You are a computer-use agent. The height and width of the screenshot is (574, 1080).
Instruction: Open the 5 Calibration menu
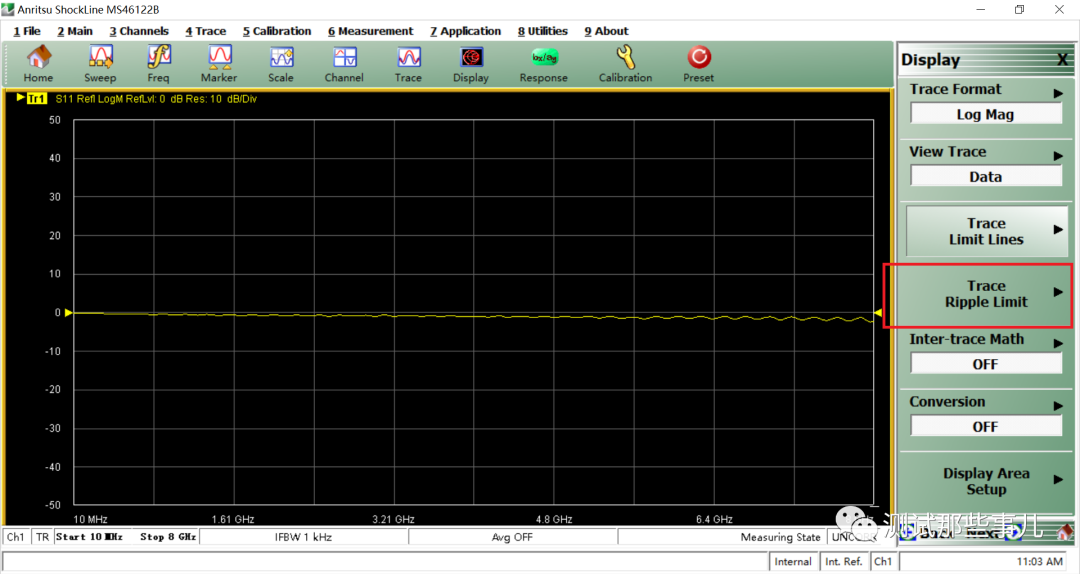point(277,31)
